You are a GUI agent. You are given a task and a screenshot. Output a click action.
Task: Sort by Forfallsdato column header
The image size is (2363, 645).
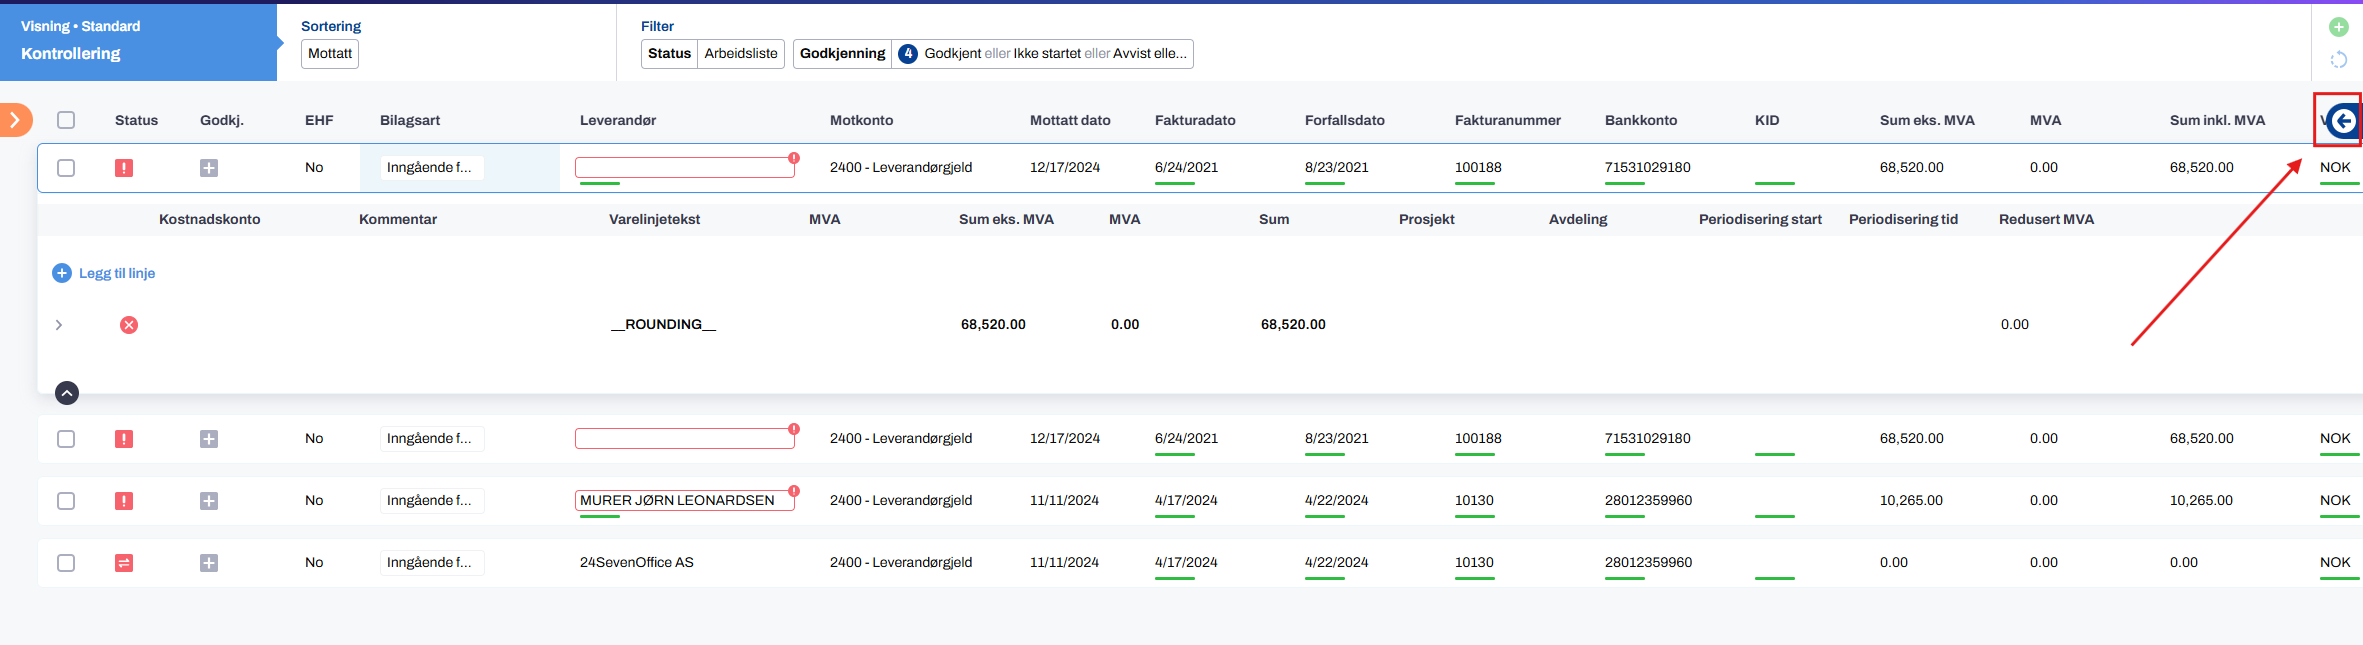coord(1344,120)
